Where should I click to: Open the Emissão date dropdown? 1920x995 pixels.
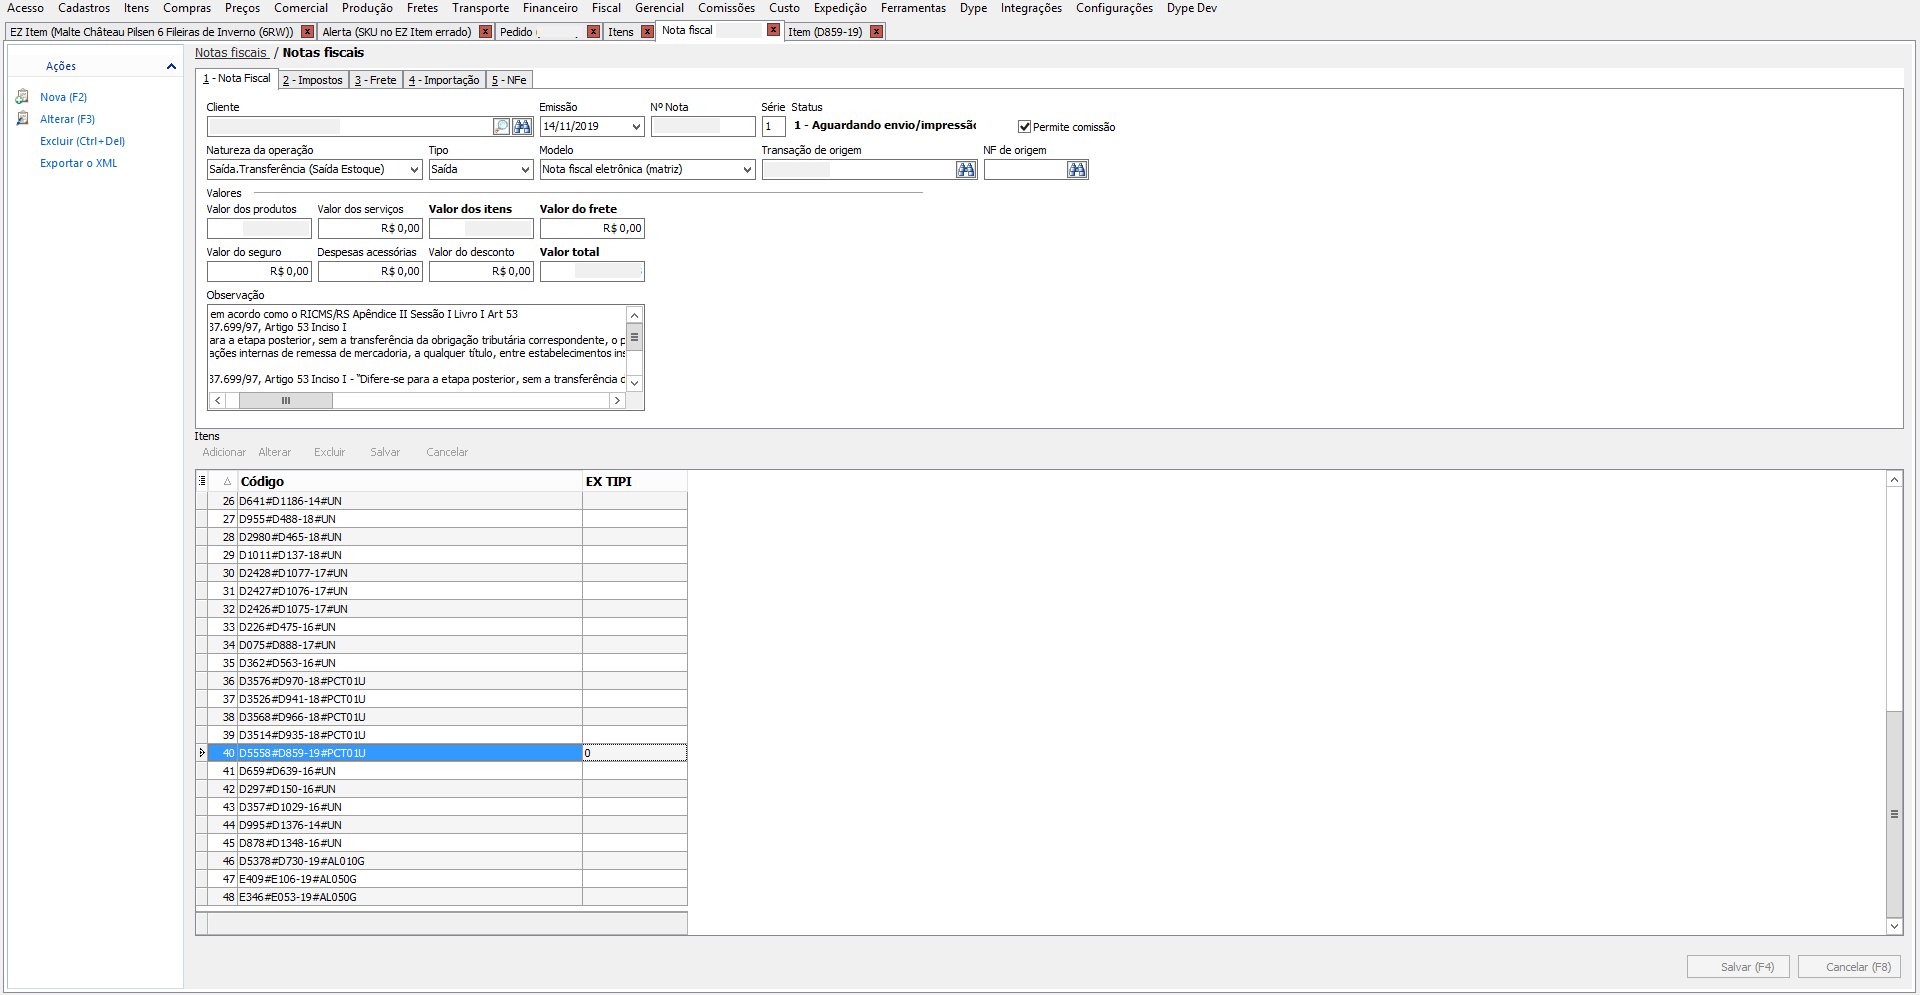(x=636, y=127)
